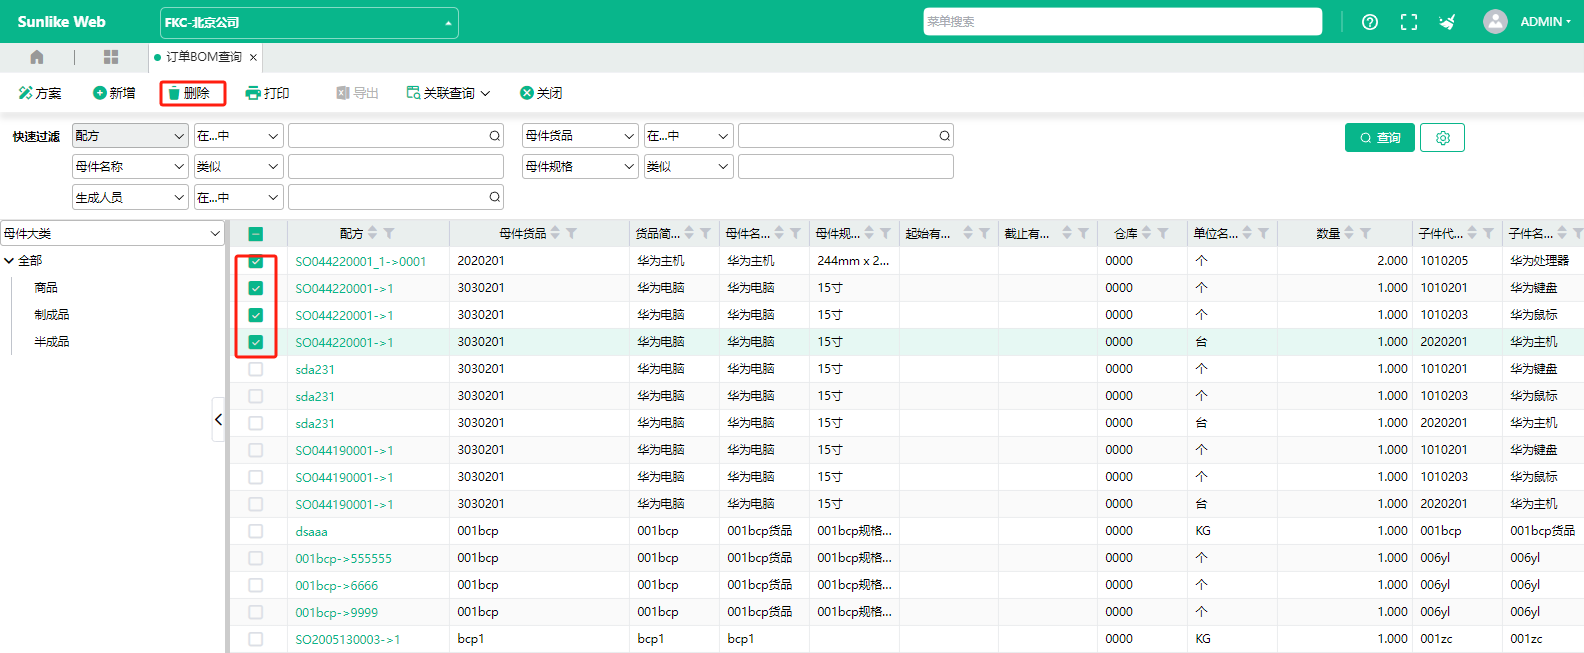Toggle fullscreen mode icon
1584x653 pixels.
(1409, 22)
